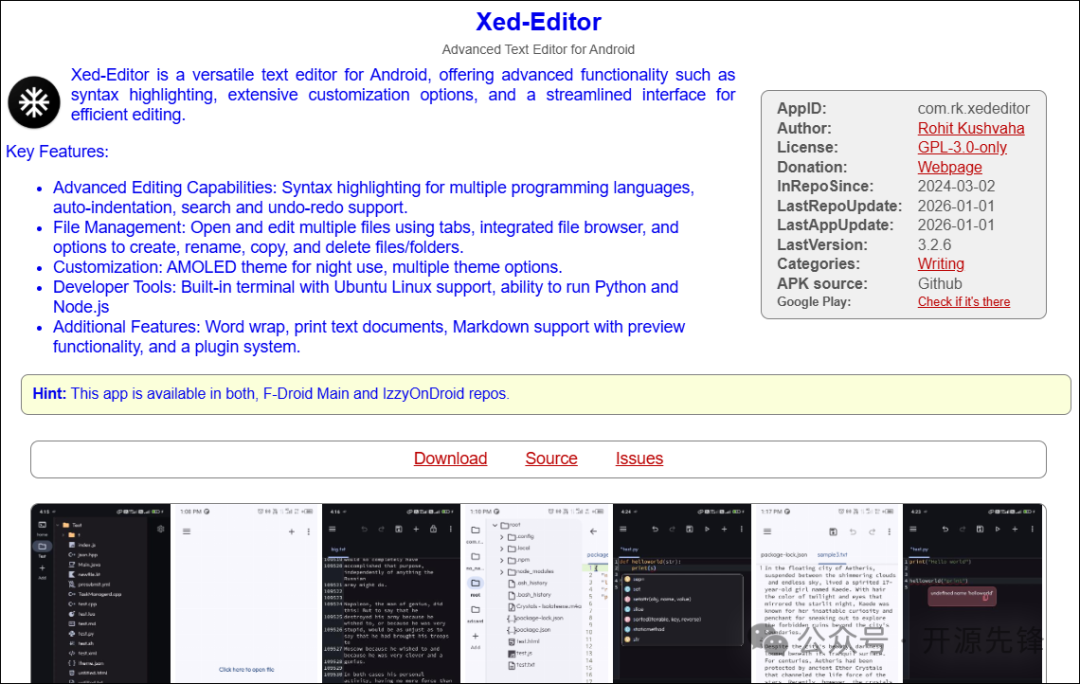Expand the config folder in the file tree
The image size is (1080, 684).
coord(500,537)
